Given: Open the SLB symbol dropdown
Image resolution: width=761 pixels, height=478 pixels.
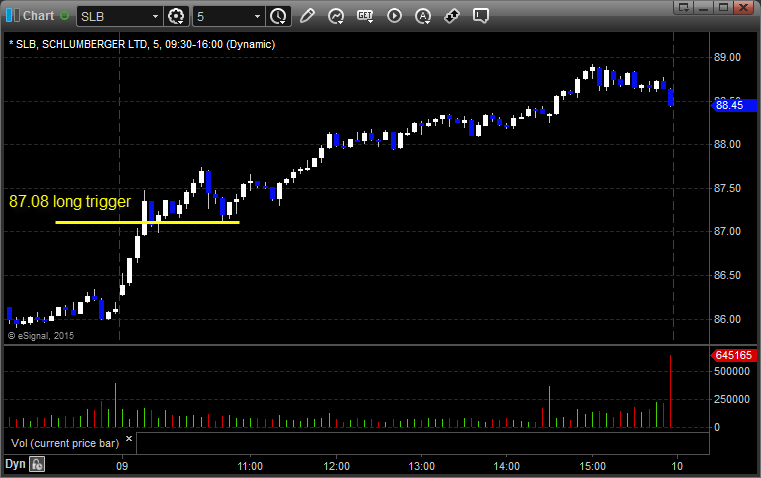Looking at the screenshot, I should coord(155,16).
